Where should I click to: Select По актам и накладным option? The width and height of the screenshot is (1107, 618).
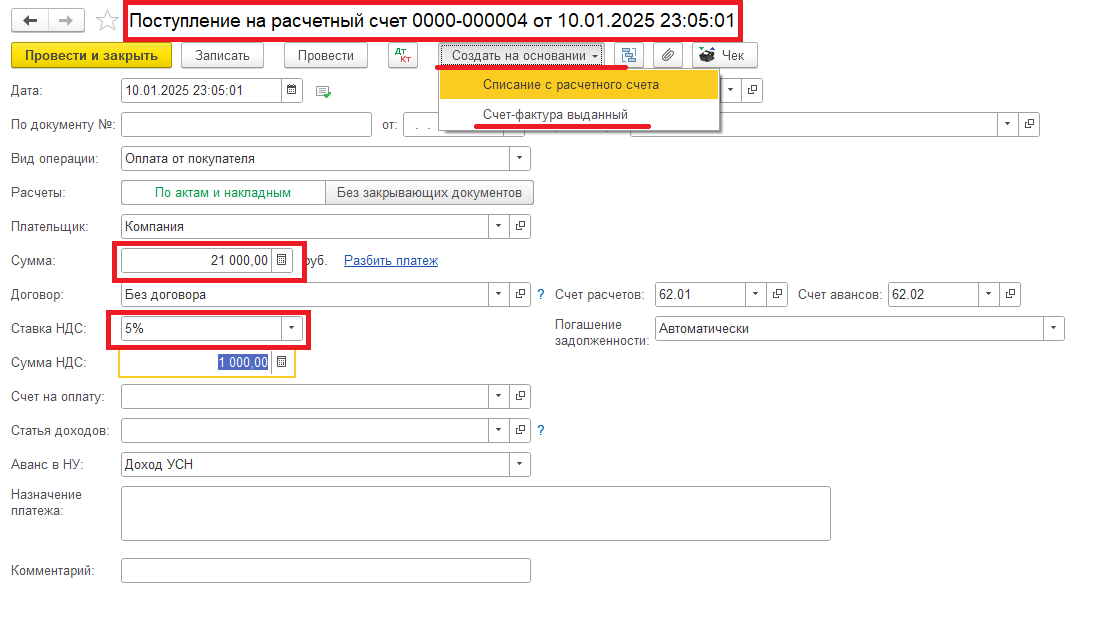pos(223,192)
